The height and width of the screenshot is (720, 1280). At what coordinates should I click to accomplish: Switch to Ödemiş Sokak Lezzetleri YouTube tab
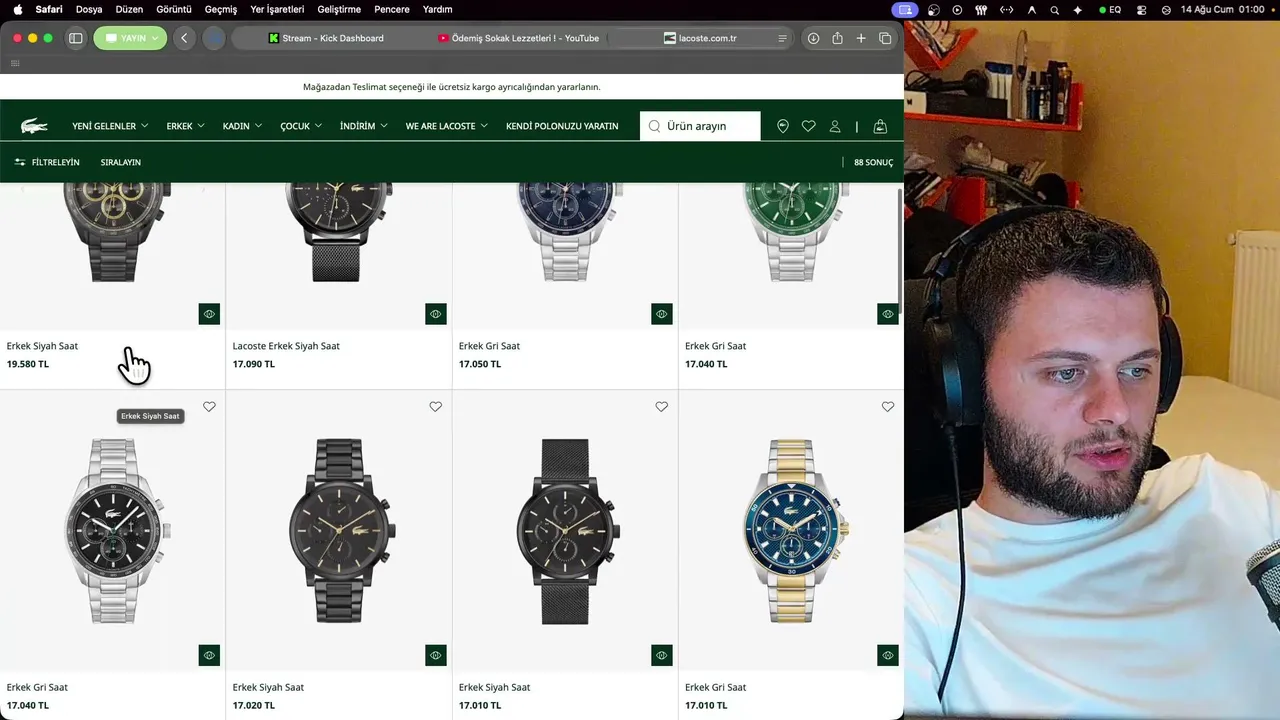point(518,38)
